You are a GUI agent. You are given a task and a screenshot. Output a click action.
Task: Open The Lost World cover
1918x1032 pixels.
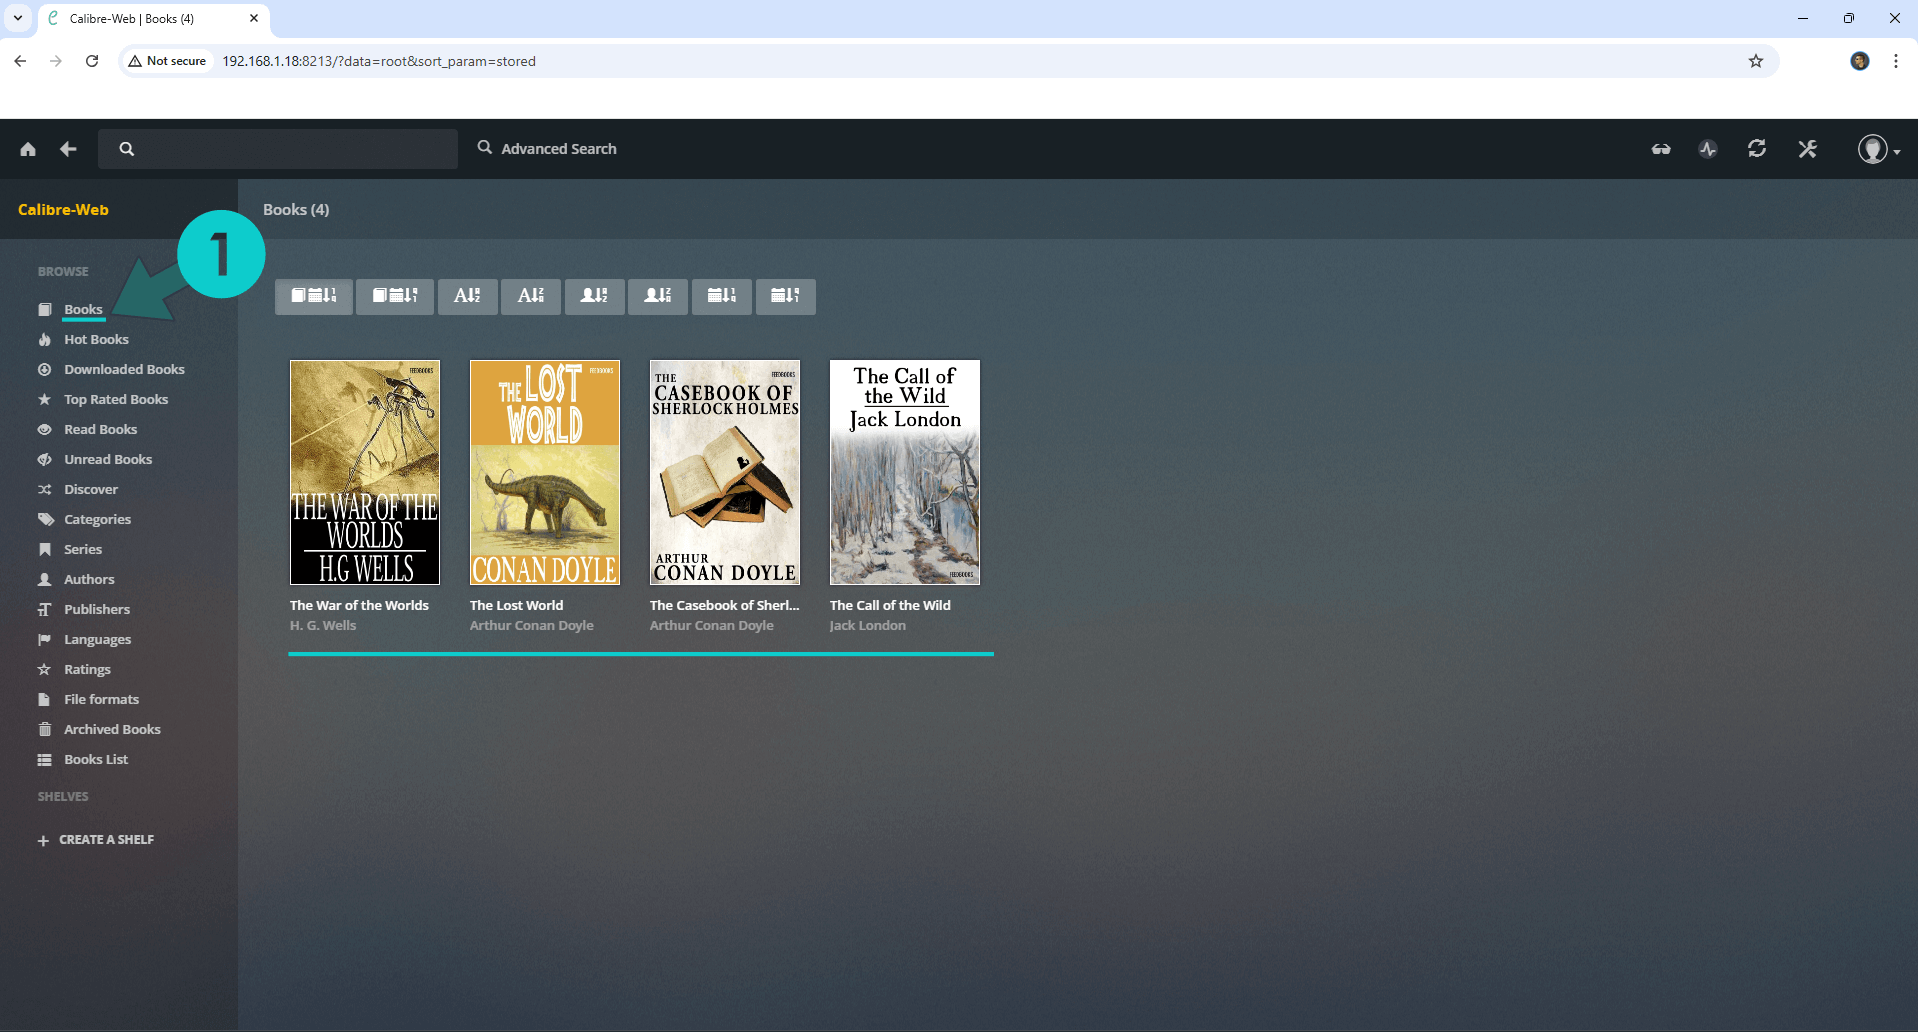pos(545,473)
